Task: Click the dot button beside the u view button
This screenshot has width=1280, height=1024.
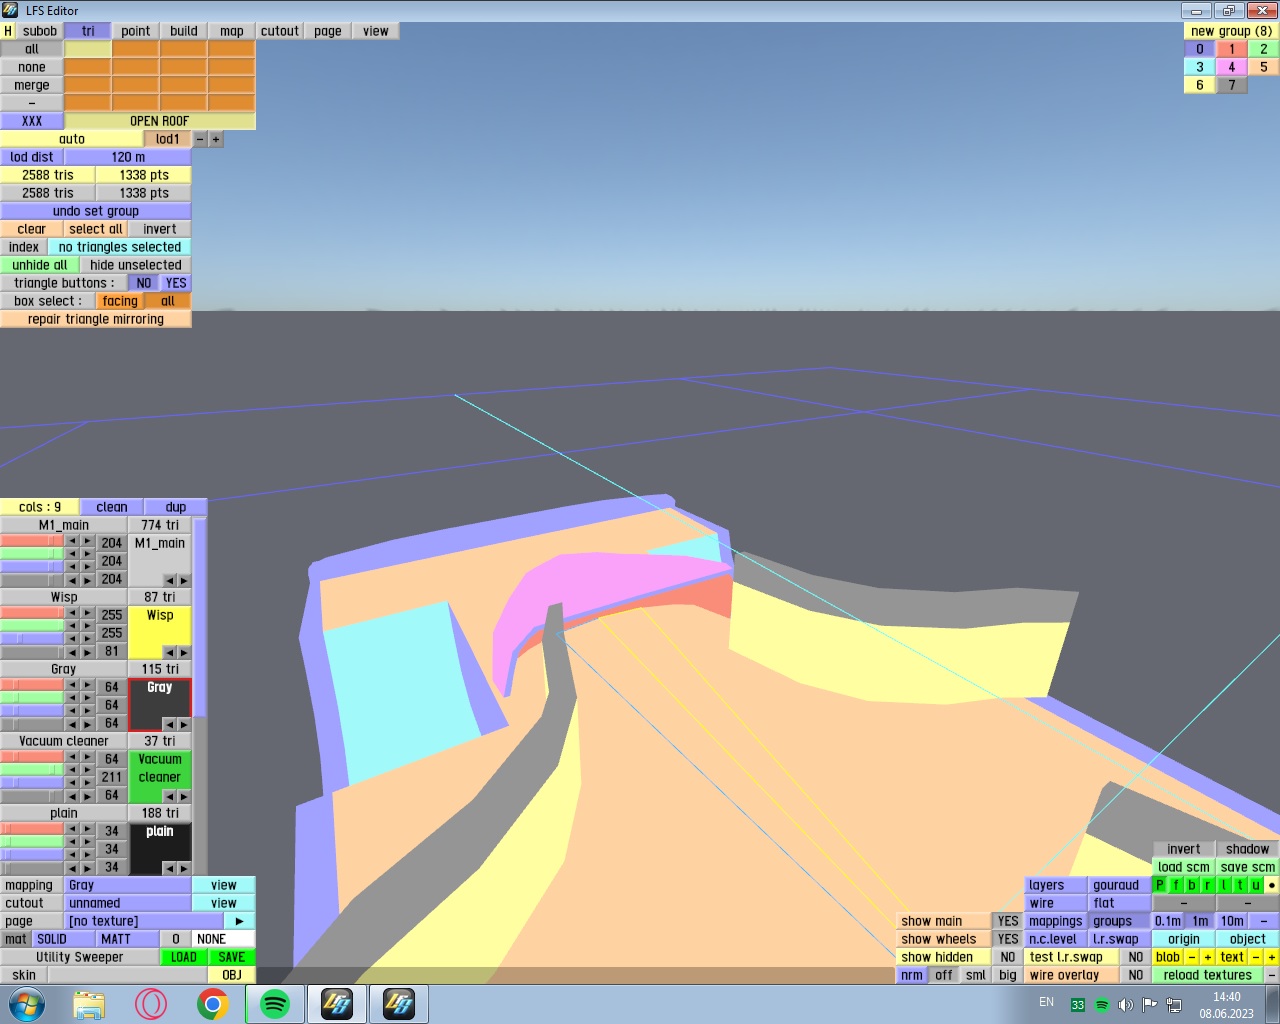Action: point(1272,885)
